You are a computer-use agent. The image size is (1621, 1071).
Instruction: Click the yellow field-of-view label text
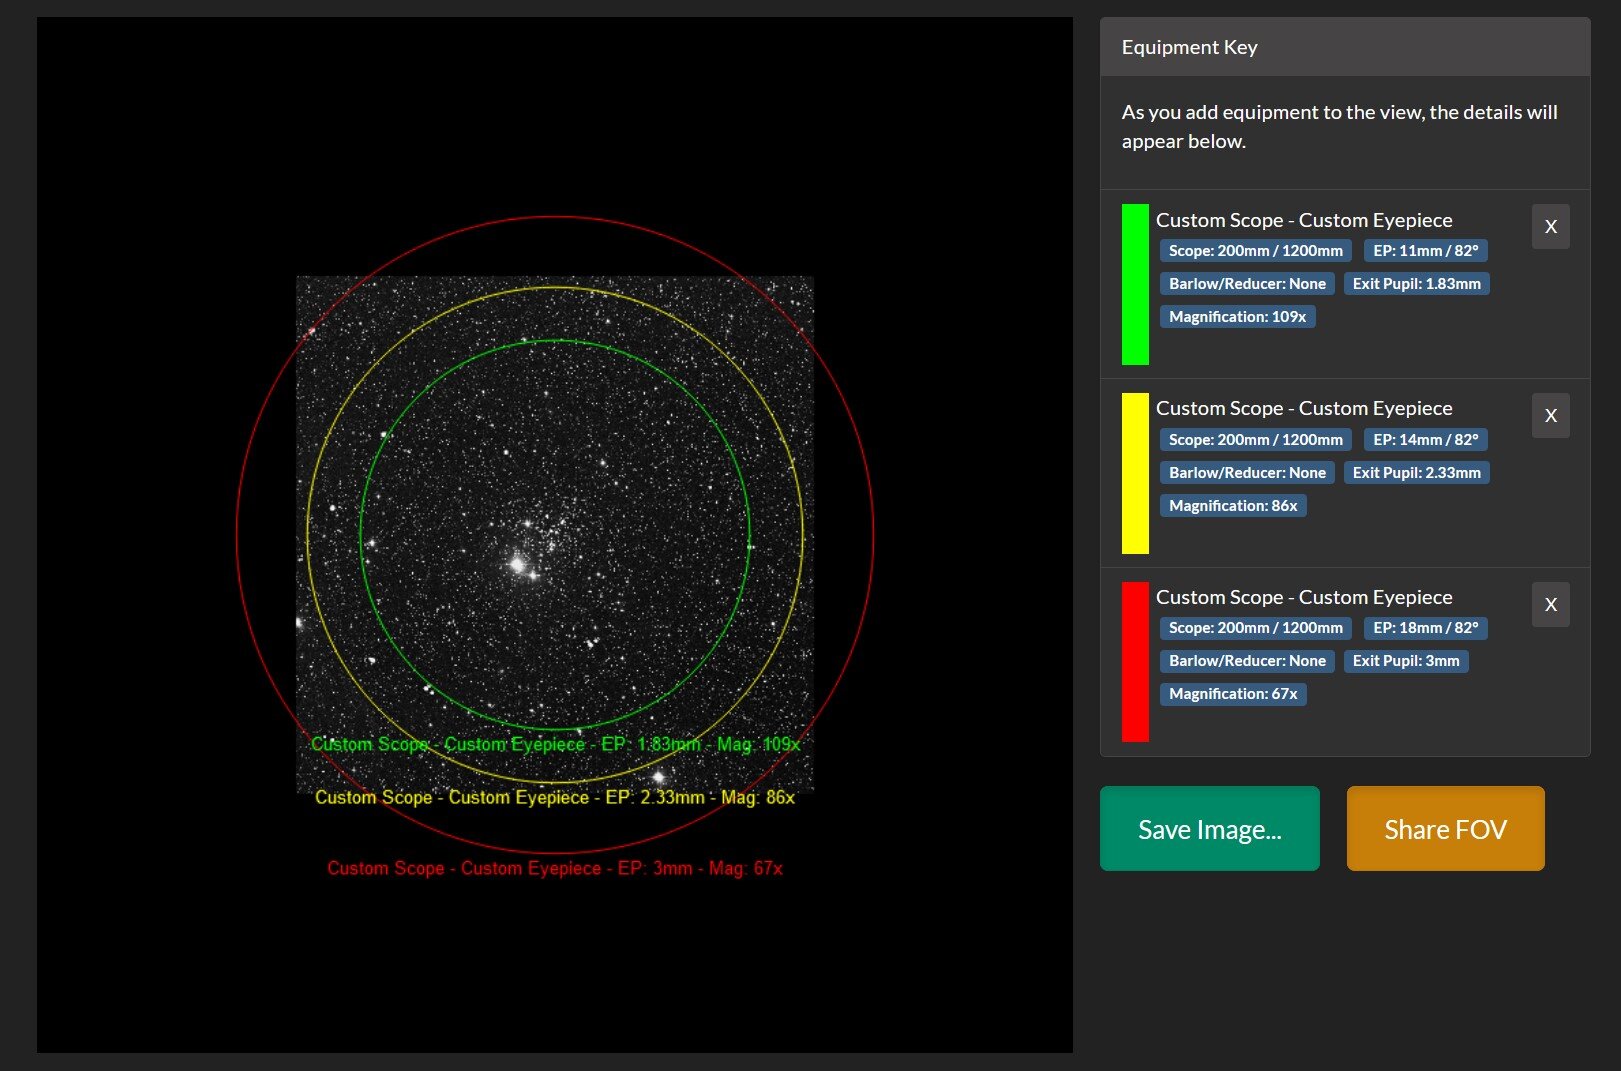tap(555, 797)
